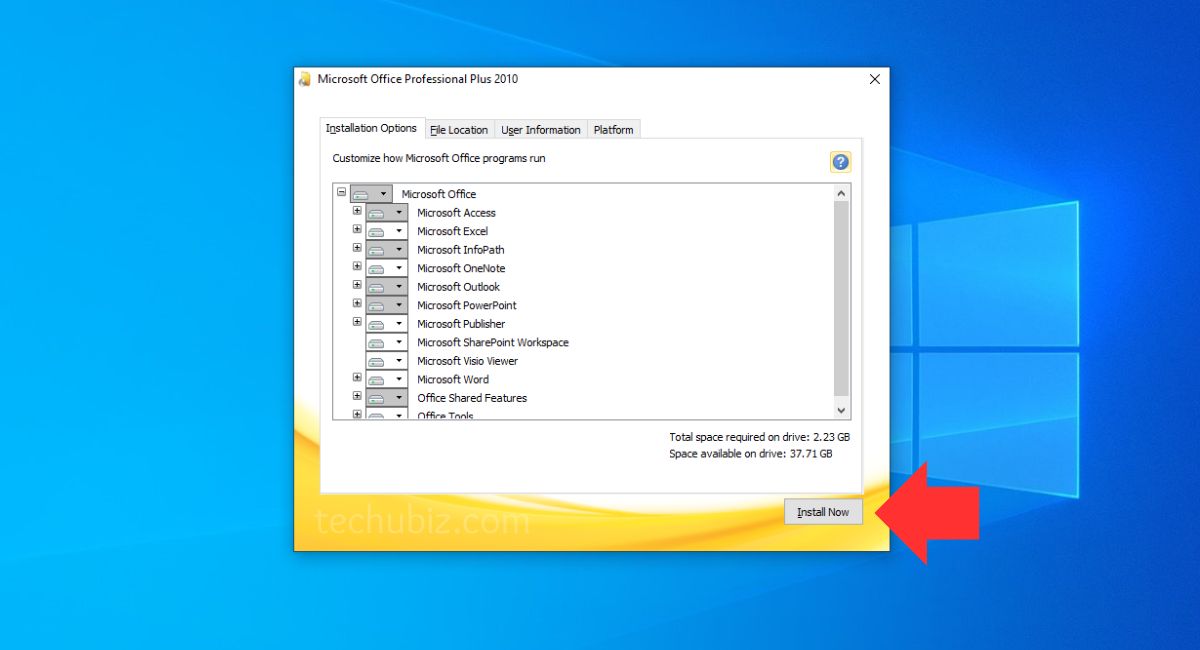1200x650 pixels.
Task: Select the Microsoft Excel label
Action: coord(452,231)
